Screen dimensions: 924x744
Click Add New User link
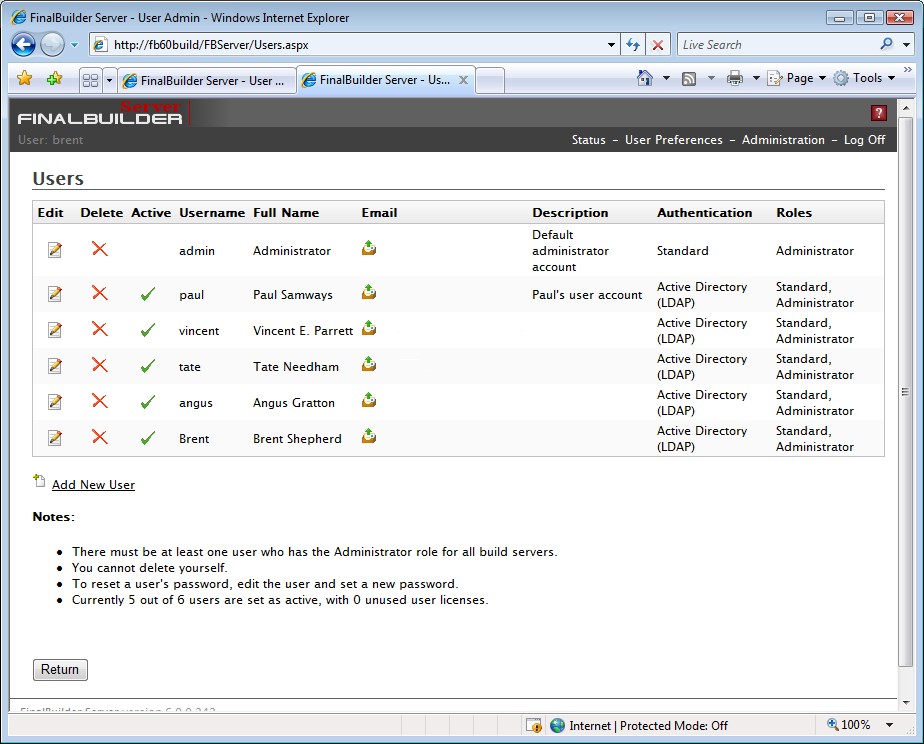(x=93, y=484)
